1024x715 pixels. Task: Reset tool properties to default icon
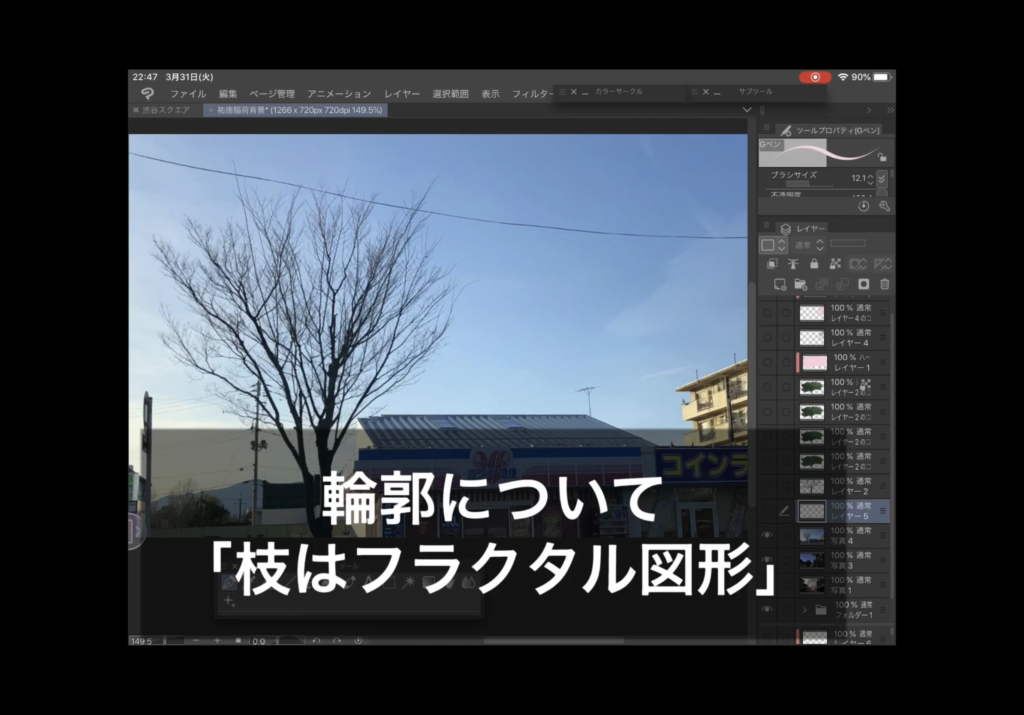tap(863, 206)
